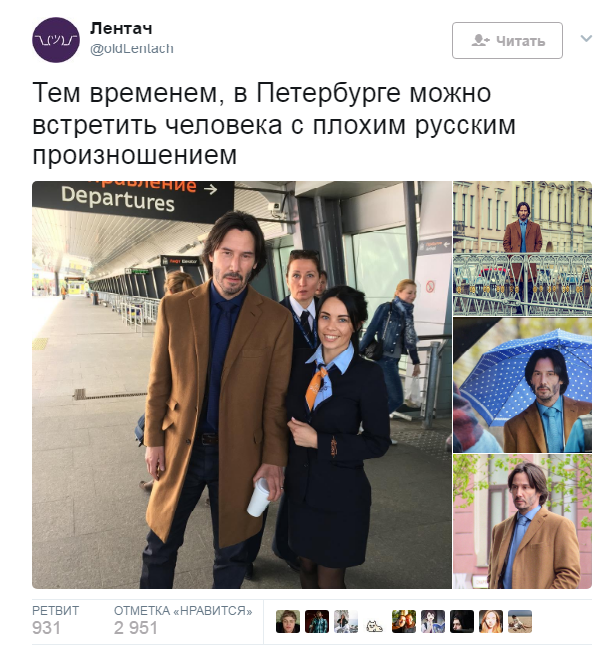
Task: Click the Лентач purple profile avatar
Action: pyautogui.click(x=56, y=40)
